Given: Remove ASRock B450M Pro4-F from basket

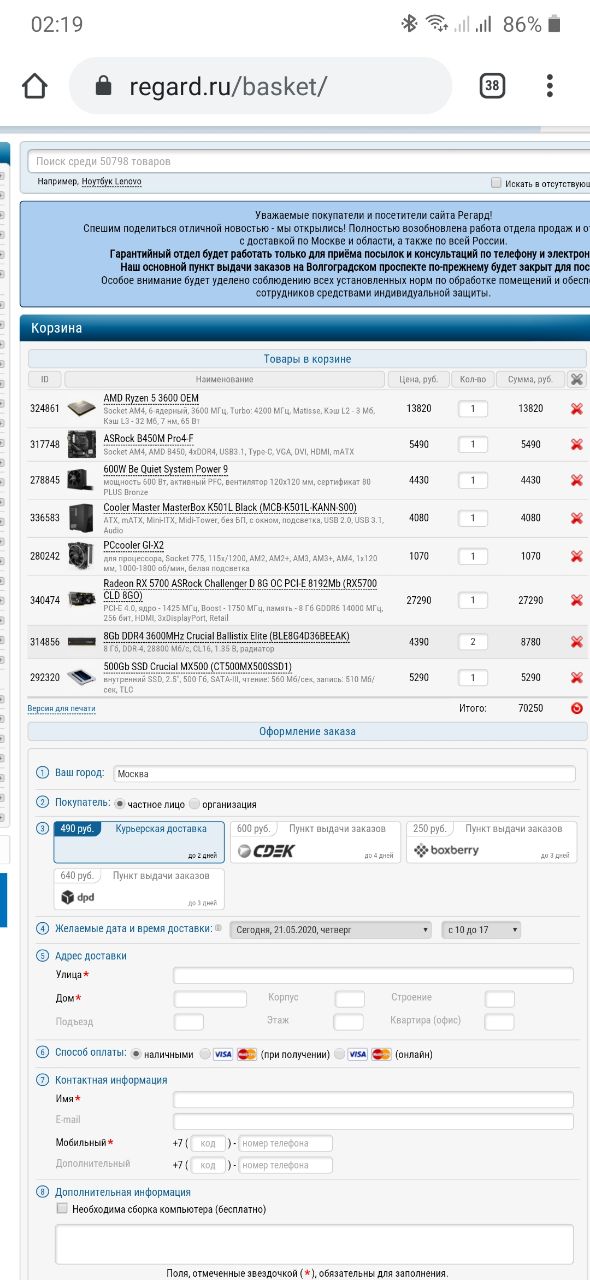Looking at the screenshot, I should [x=576, y=444].
